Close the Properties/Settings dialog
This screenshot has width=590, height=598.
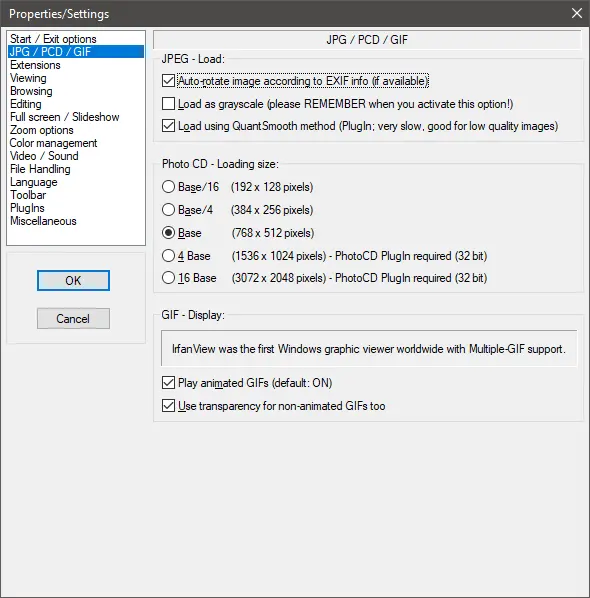coord(577,13)
